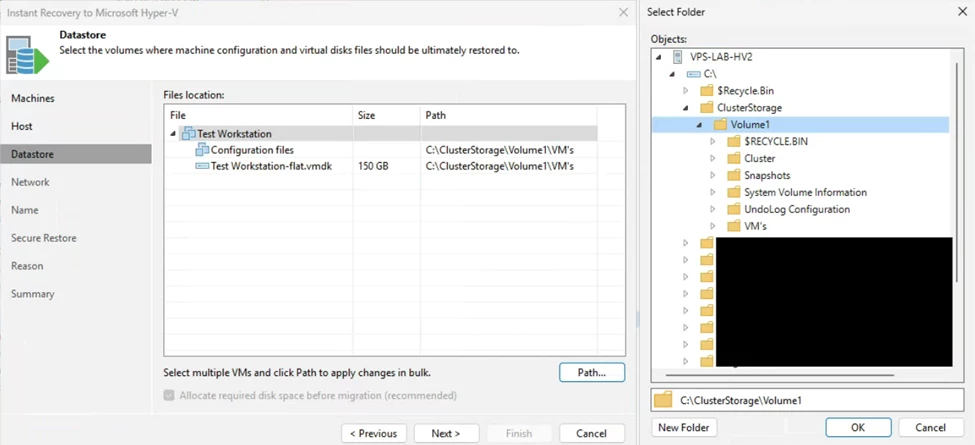Expand the Cluster folder node
Viewport: 975px width, 445px height.
click(x=713, y=158)
